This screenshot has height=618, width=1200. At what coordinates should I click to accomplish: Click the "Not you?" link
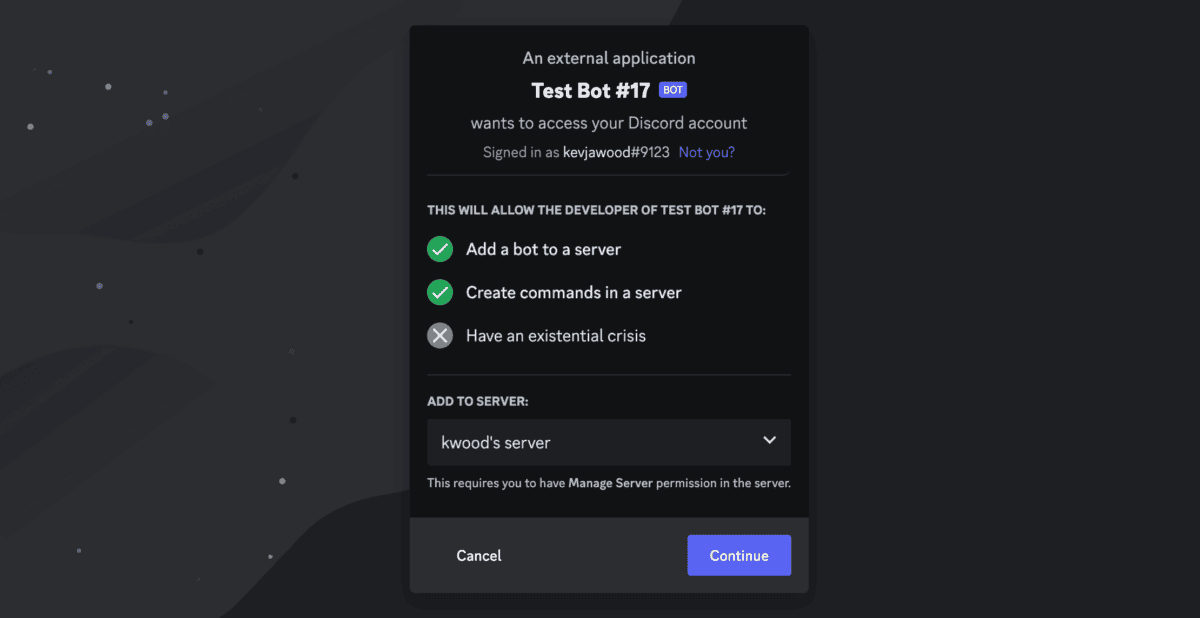click(x=707, y=153)
